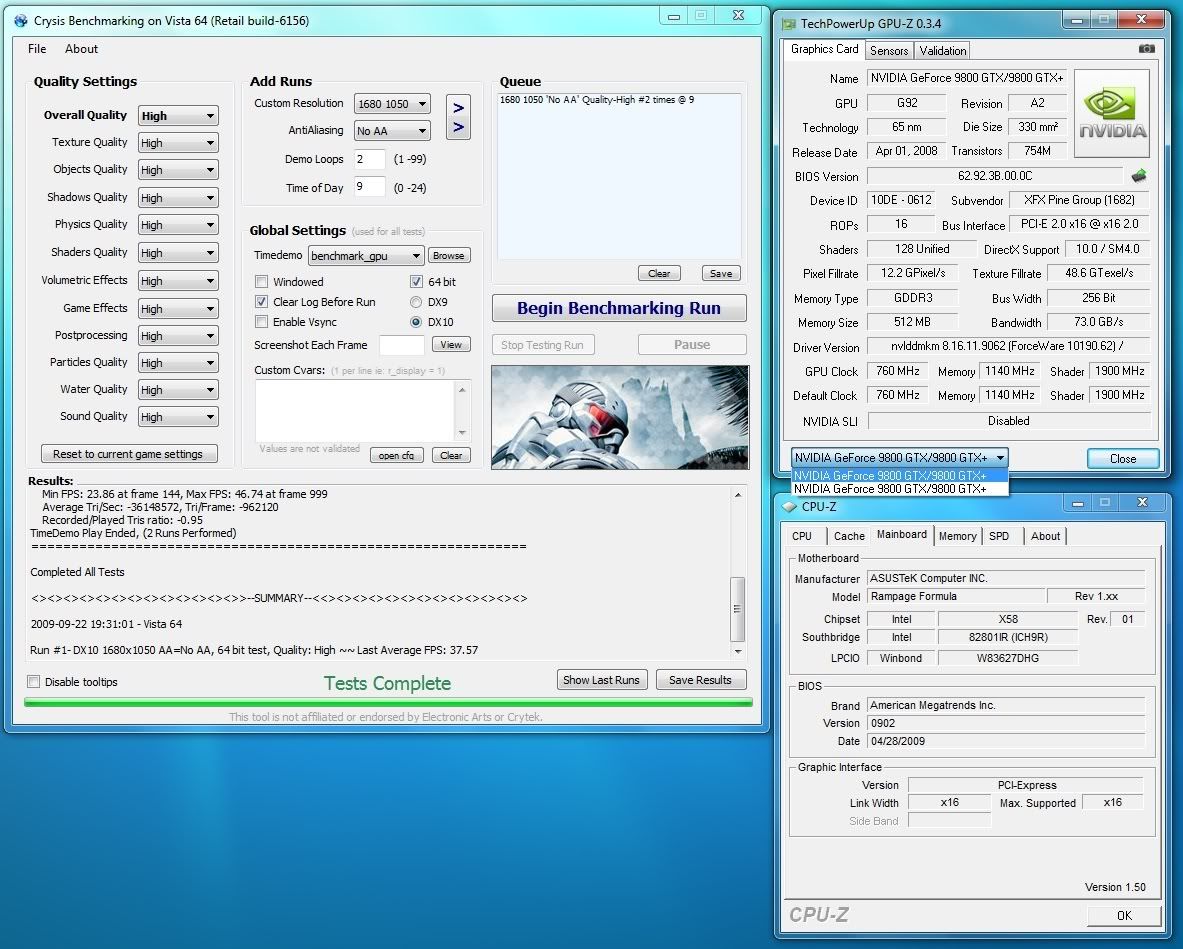Viewport: 1183px width, 949px height.
Task: Click the Browse button for timedemo
Action: tap(449, 256)
